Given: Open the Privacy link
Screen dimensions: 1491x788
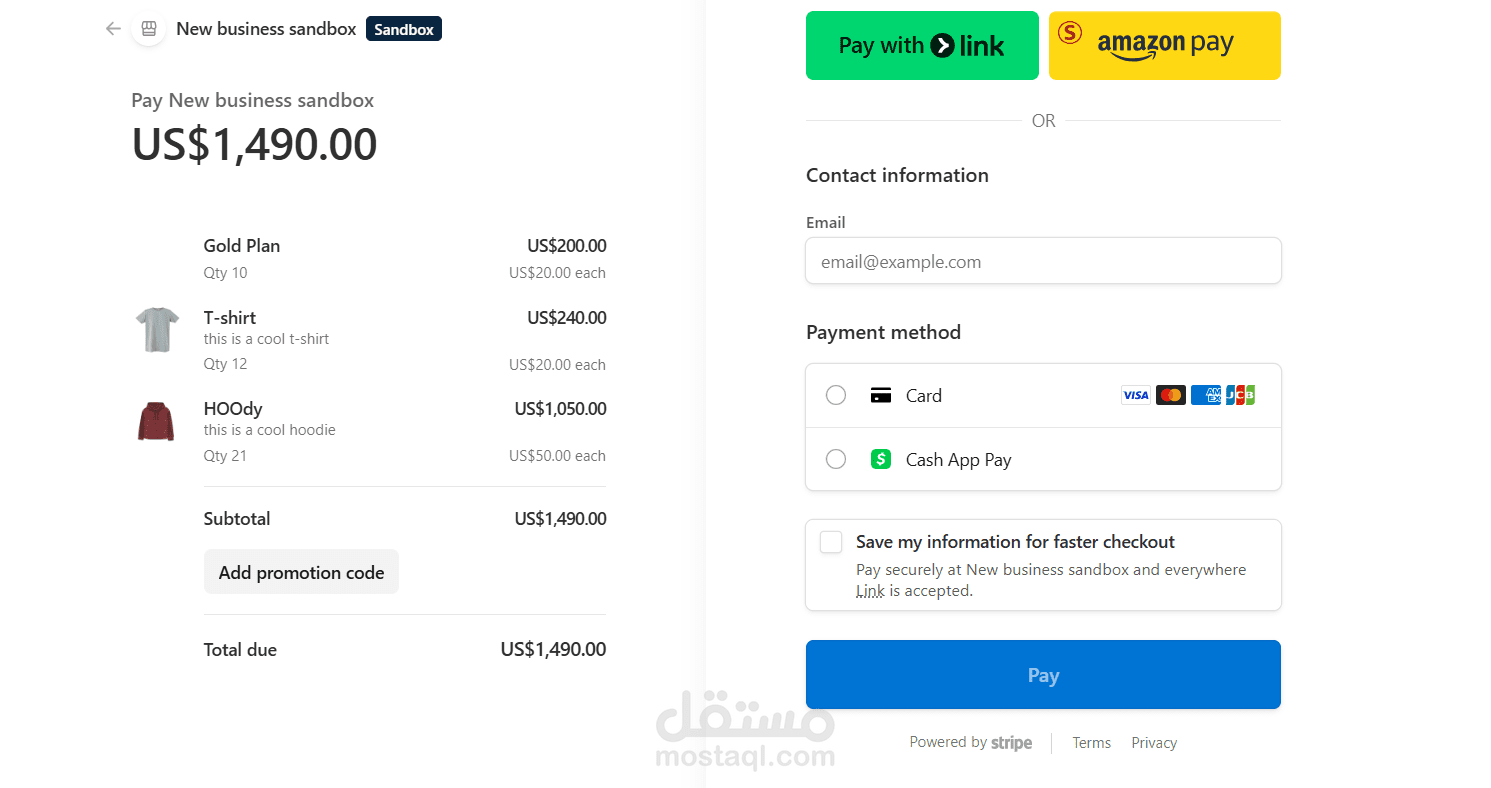Looking at the screenshot, I should pos(1154,743).
